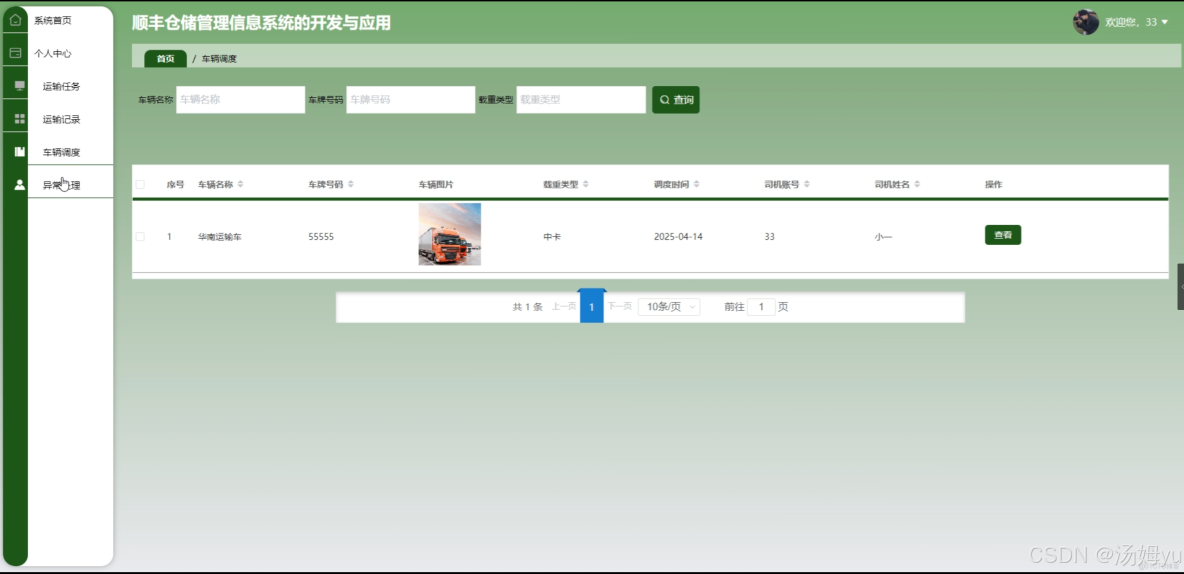Viewport: 1184px width, 574px height.
Task: Open the 运输任务 menu item
Action: [x=61, y=86]
